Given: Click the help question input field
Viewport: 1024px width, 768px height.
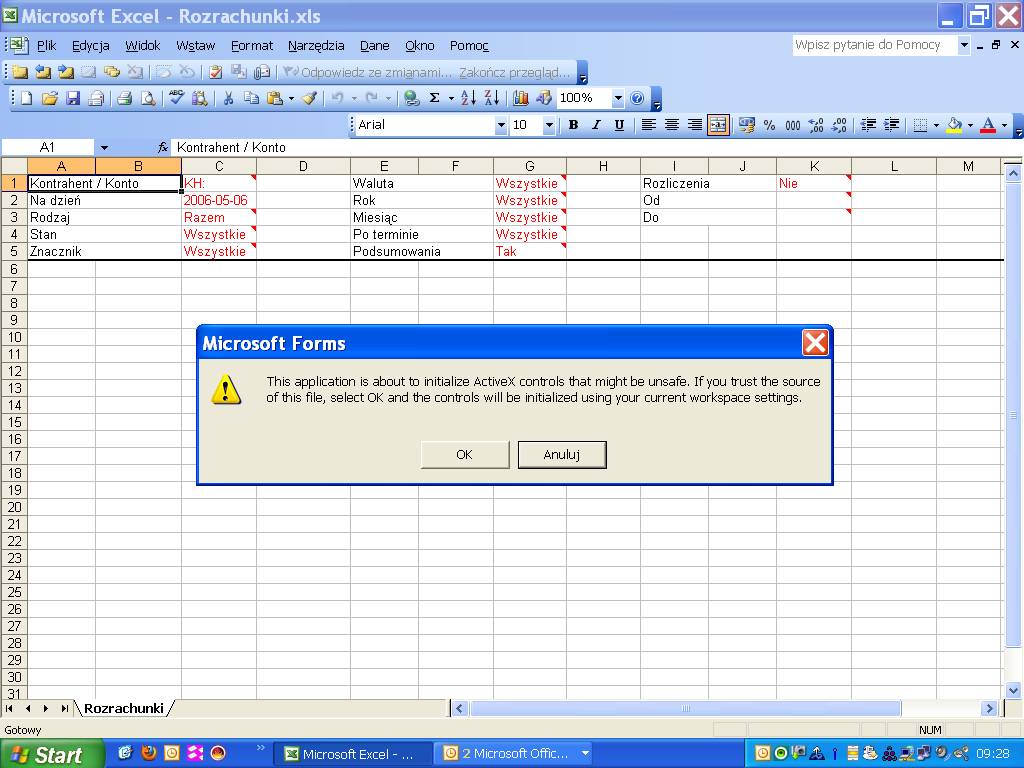Looking at the screenshot, I should click(874, 45).
